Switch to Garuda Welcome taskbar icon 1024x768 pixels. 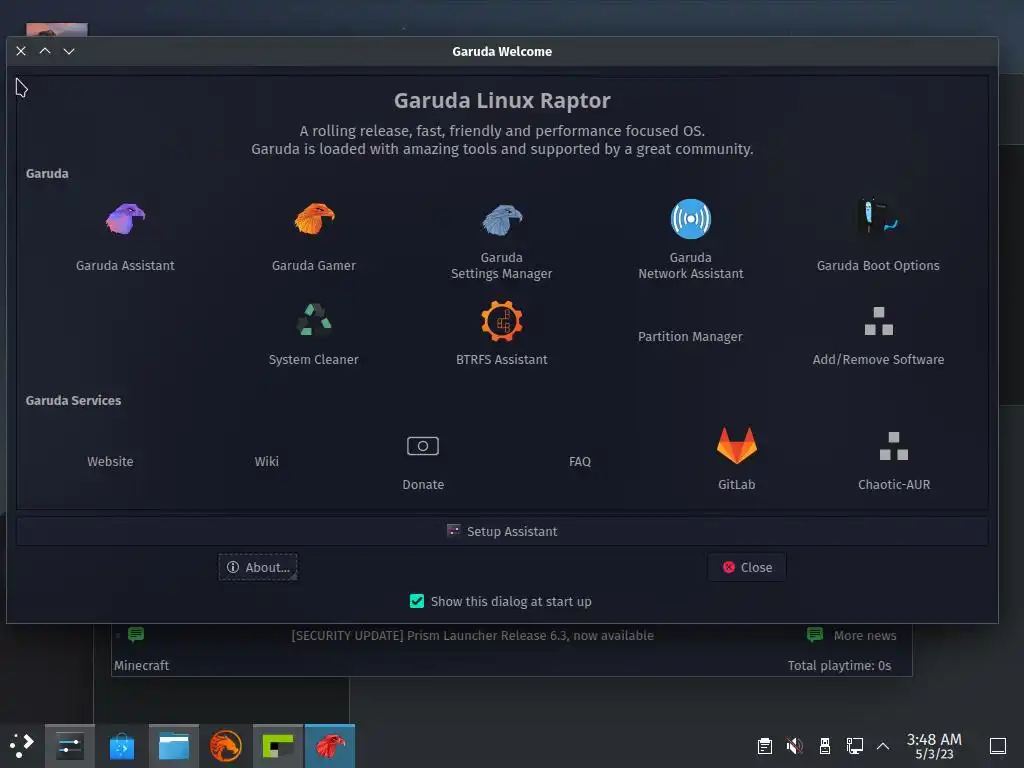pyautogui.click(x=330, y=746)
